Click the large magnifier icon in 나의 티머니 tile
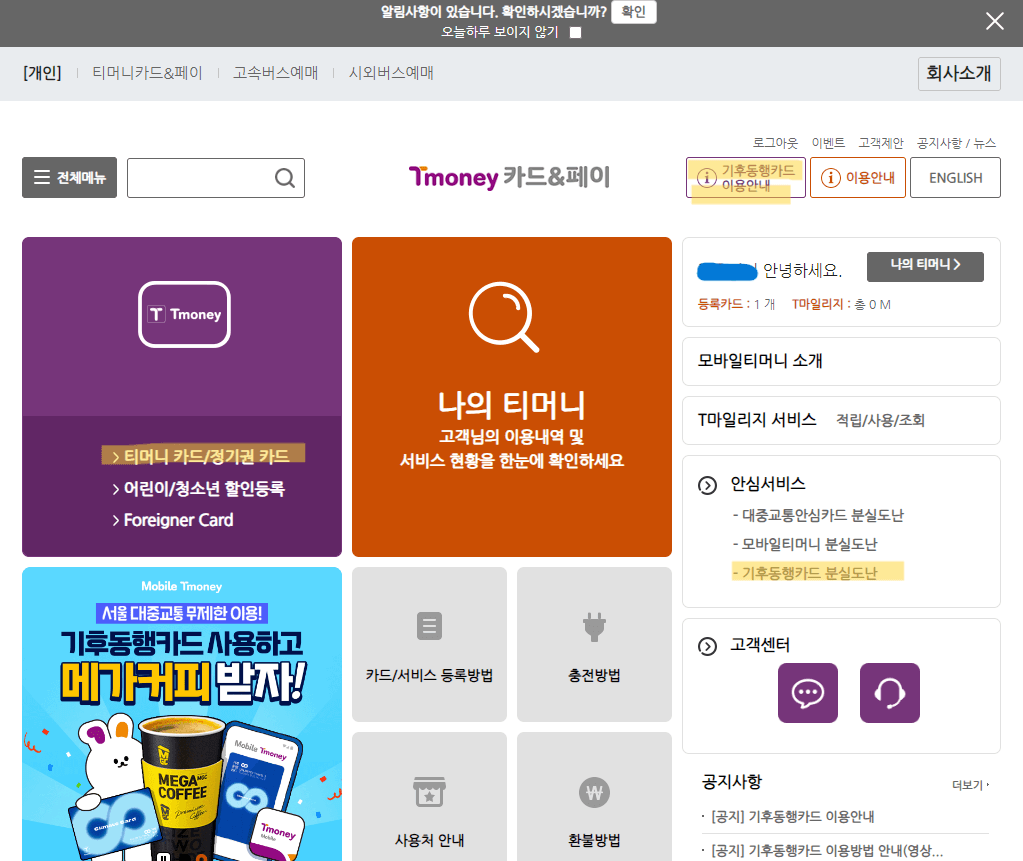Image resolution: width=1023 pixels, height=861 pixels. tap(504, 317)
